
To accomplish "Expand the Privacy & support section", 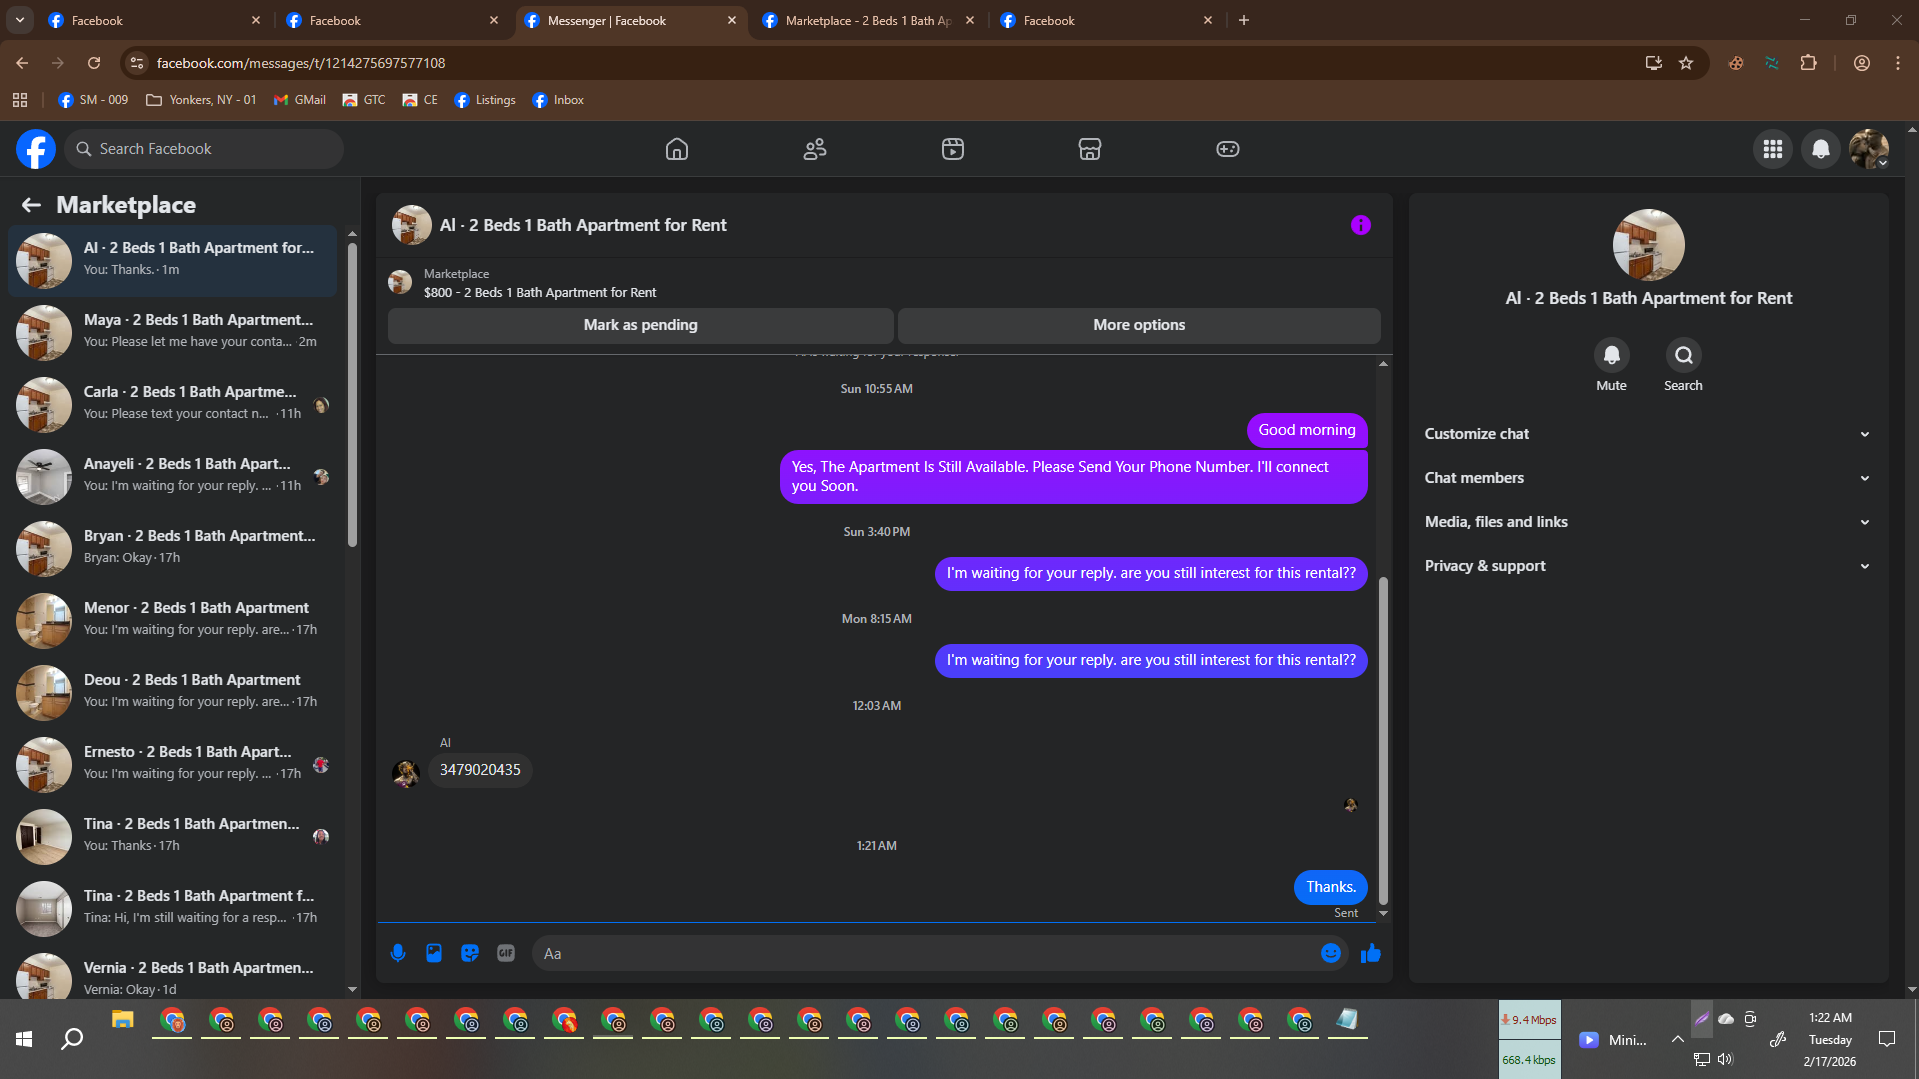I will (x=1648, y=566).
